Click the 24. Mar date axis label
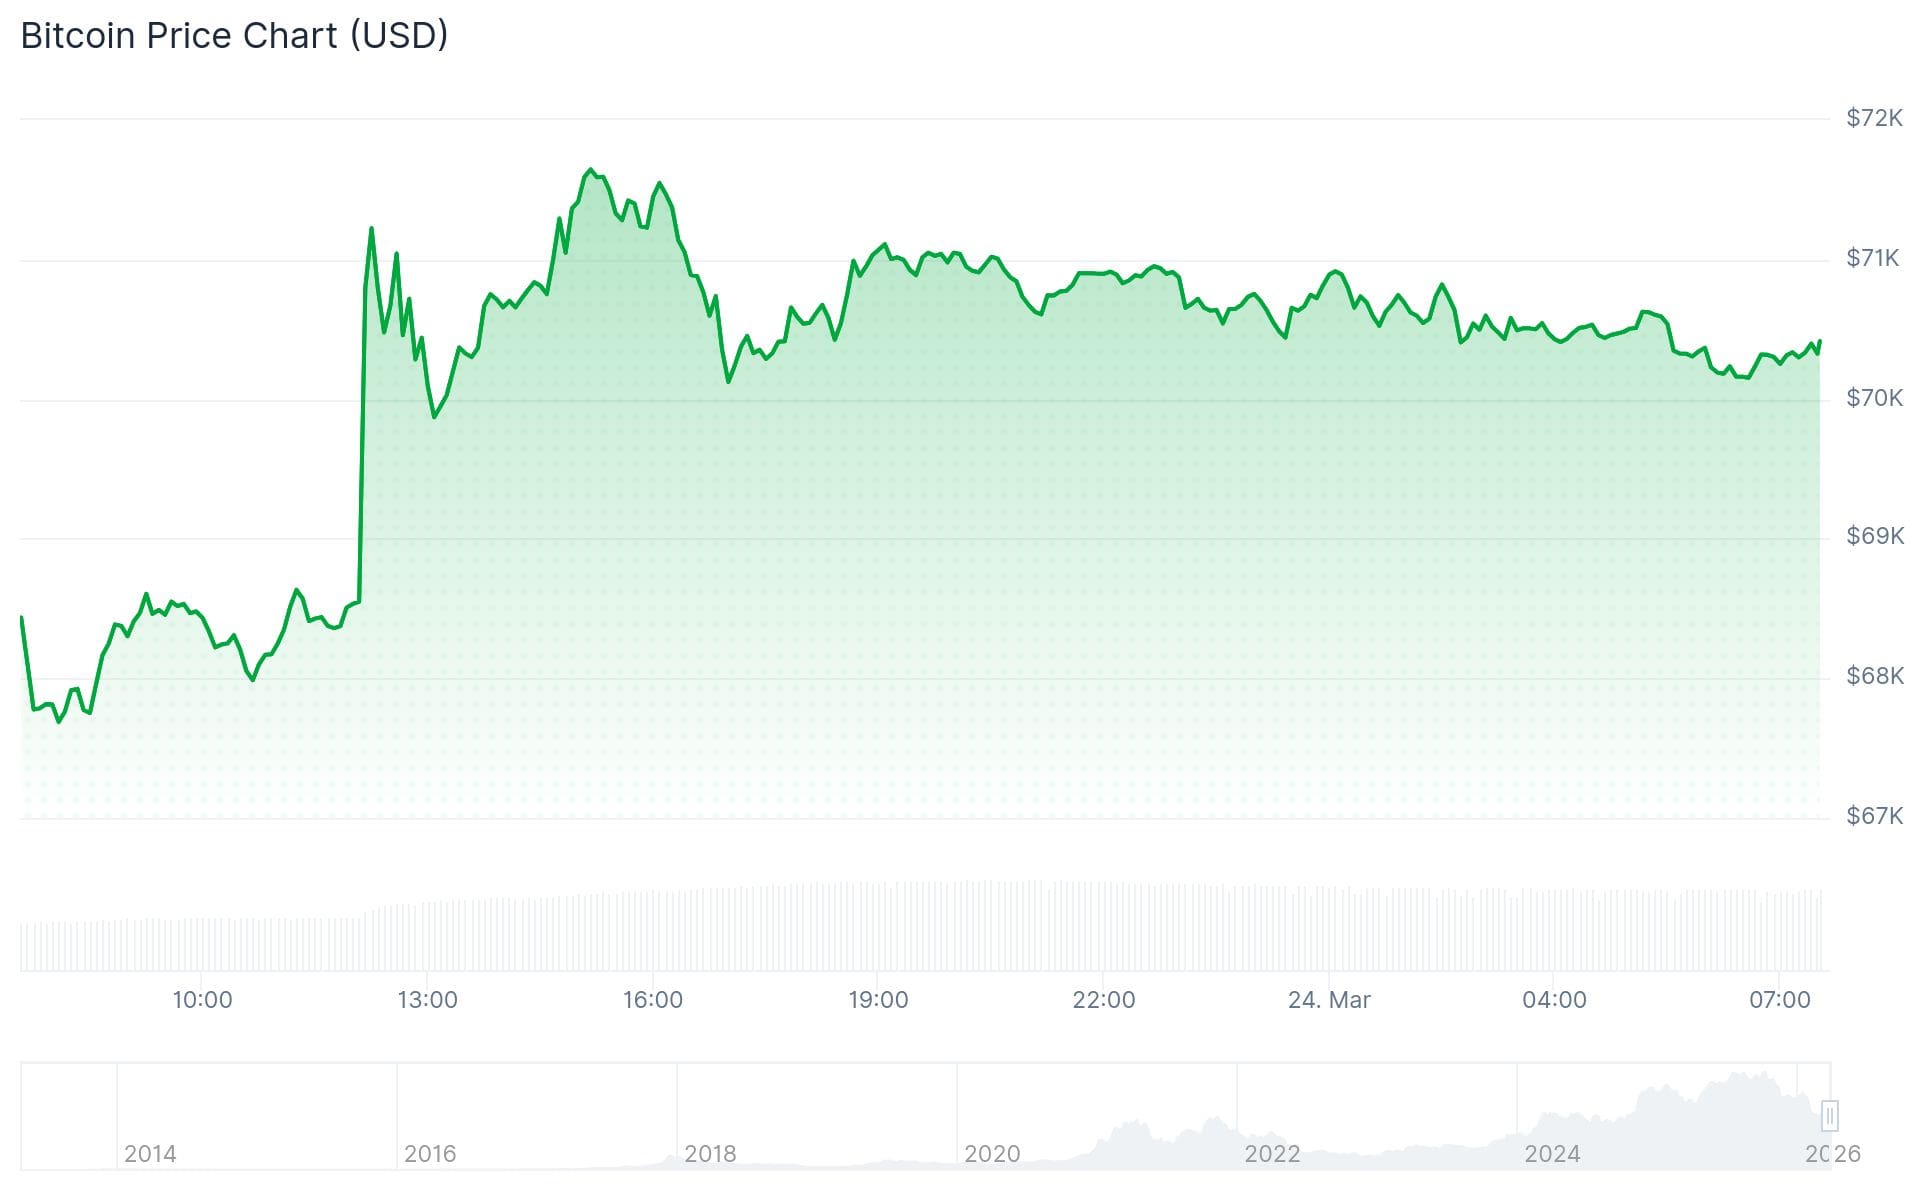The image size is (1925, 1200). (1328, 1000)
